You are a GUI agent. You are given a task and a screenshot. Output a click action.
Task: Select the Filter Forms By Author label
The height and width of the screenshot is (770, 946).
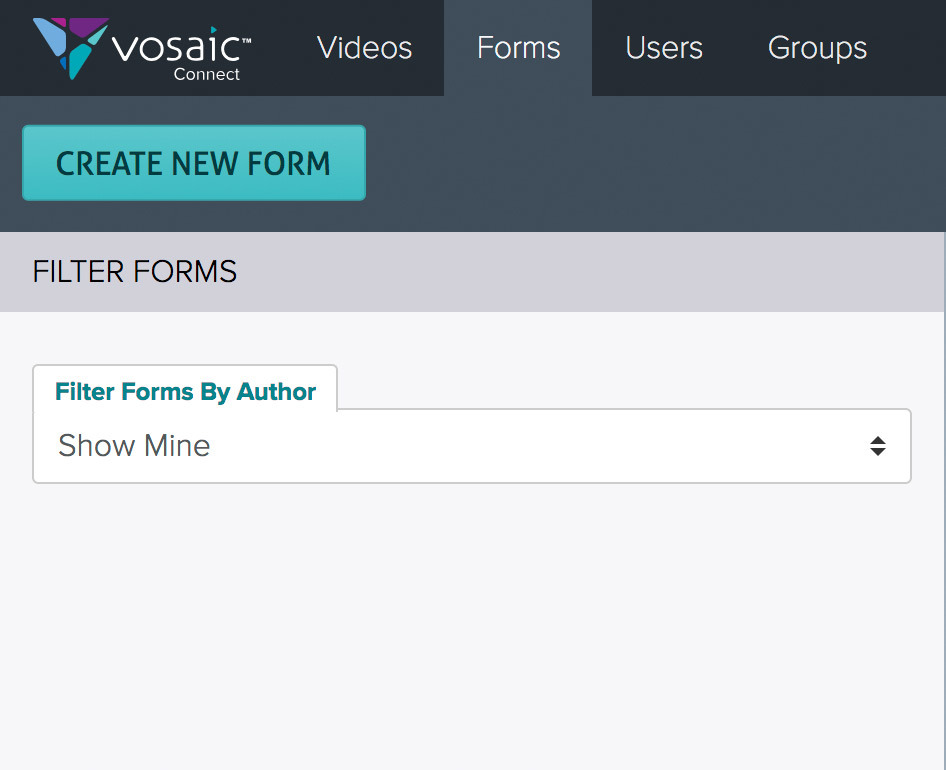click(x=185, y=392)
